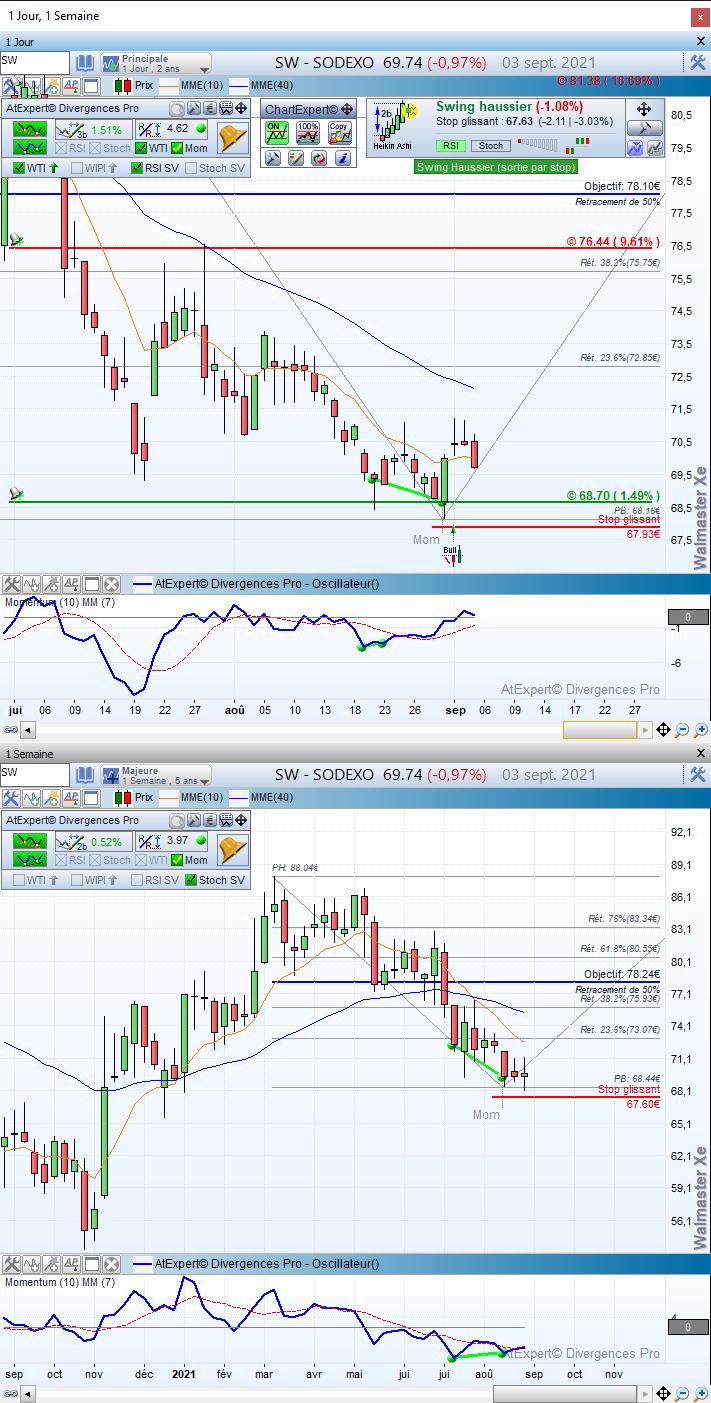Image resolution: width=711 pixels, height=1403 pixels.
Task: Open the Principale 1 Jour 2 ans dropdown
Action: (156, 62)
